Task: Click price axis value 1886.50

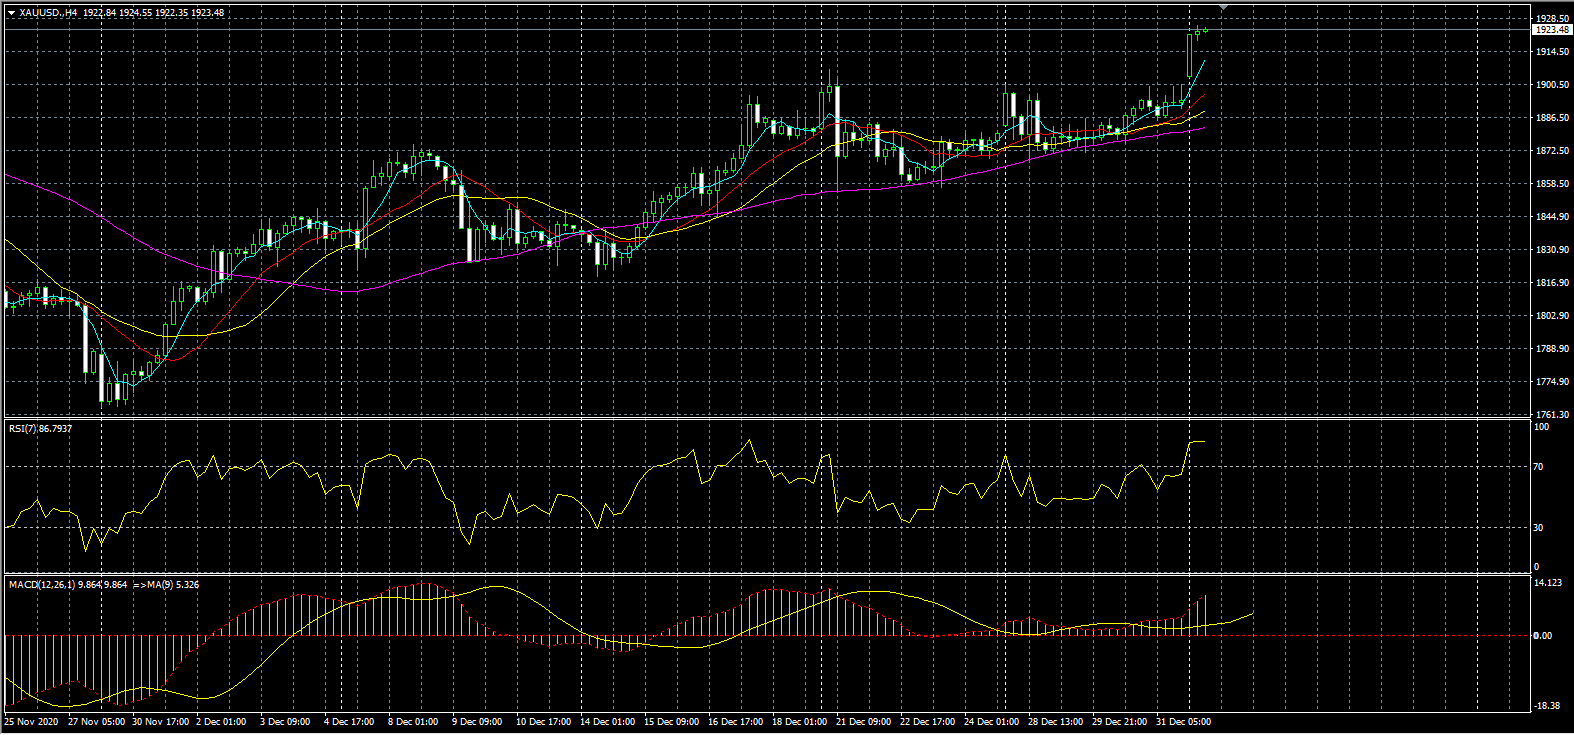Action: point(1552,118)
